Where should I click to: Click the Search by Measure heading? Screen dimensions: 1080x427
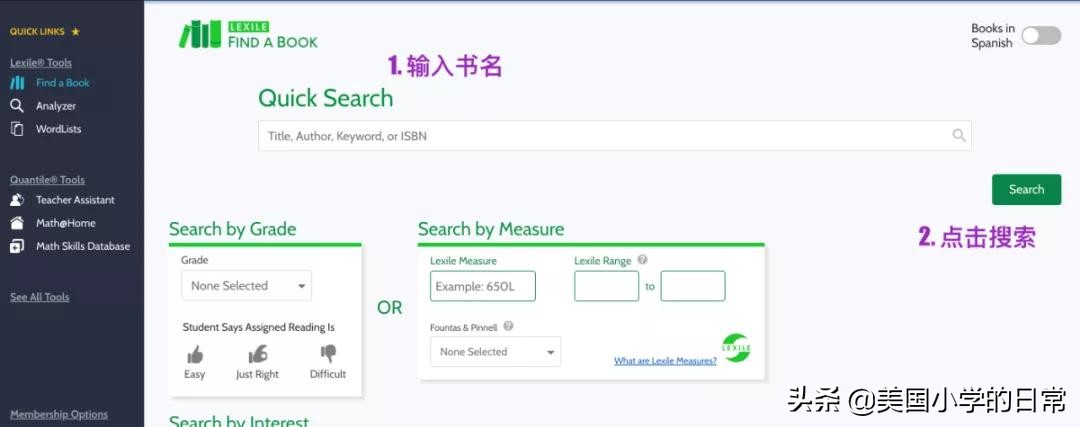491,229
